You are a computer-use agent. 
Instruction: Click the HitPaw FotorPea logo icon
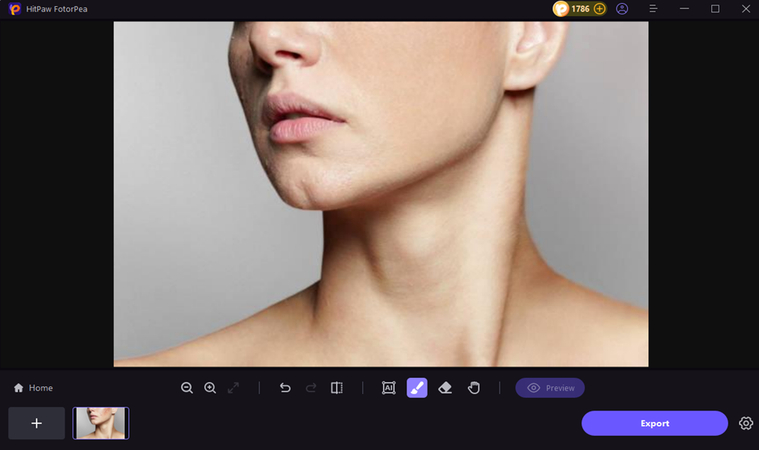coord(15,9)
